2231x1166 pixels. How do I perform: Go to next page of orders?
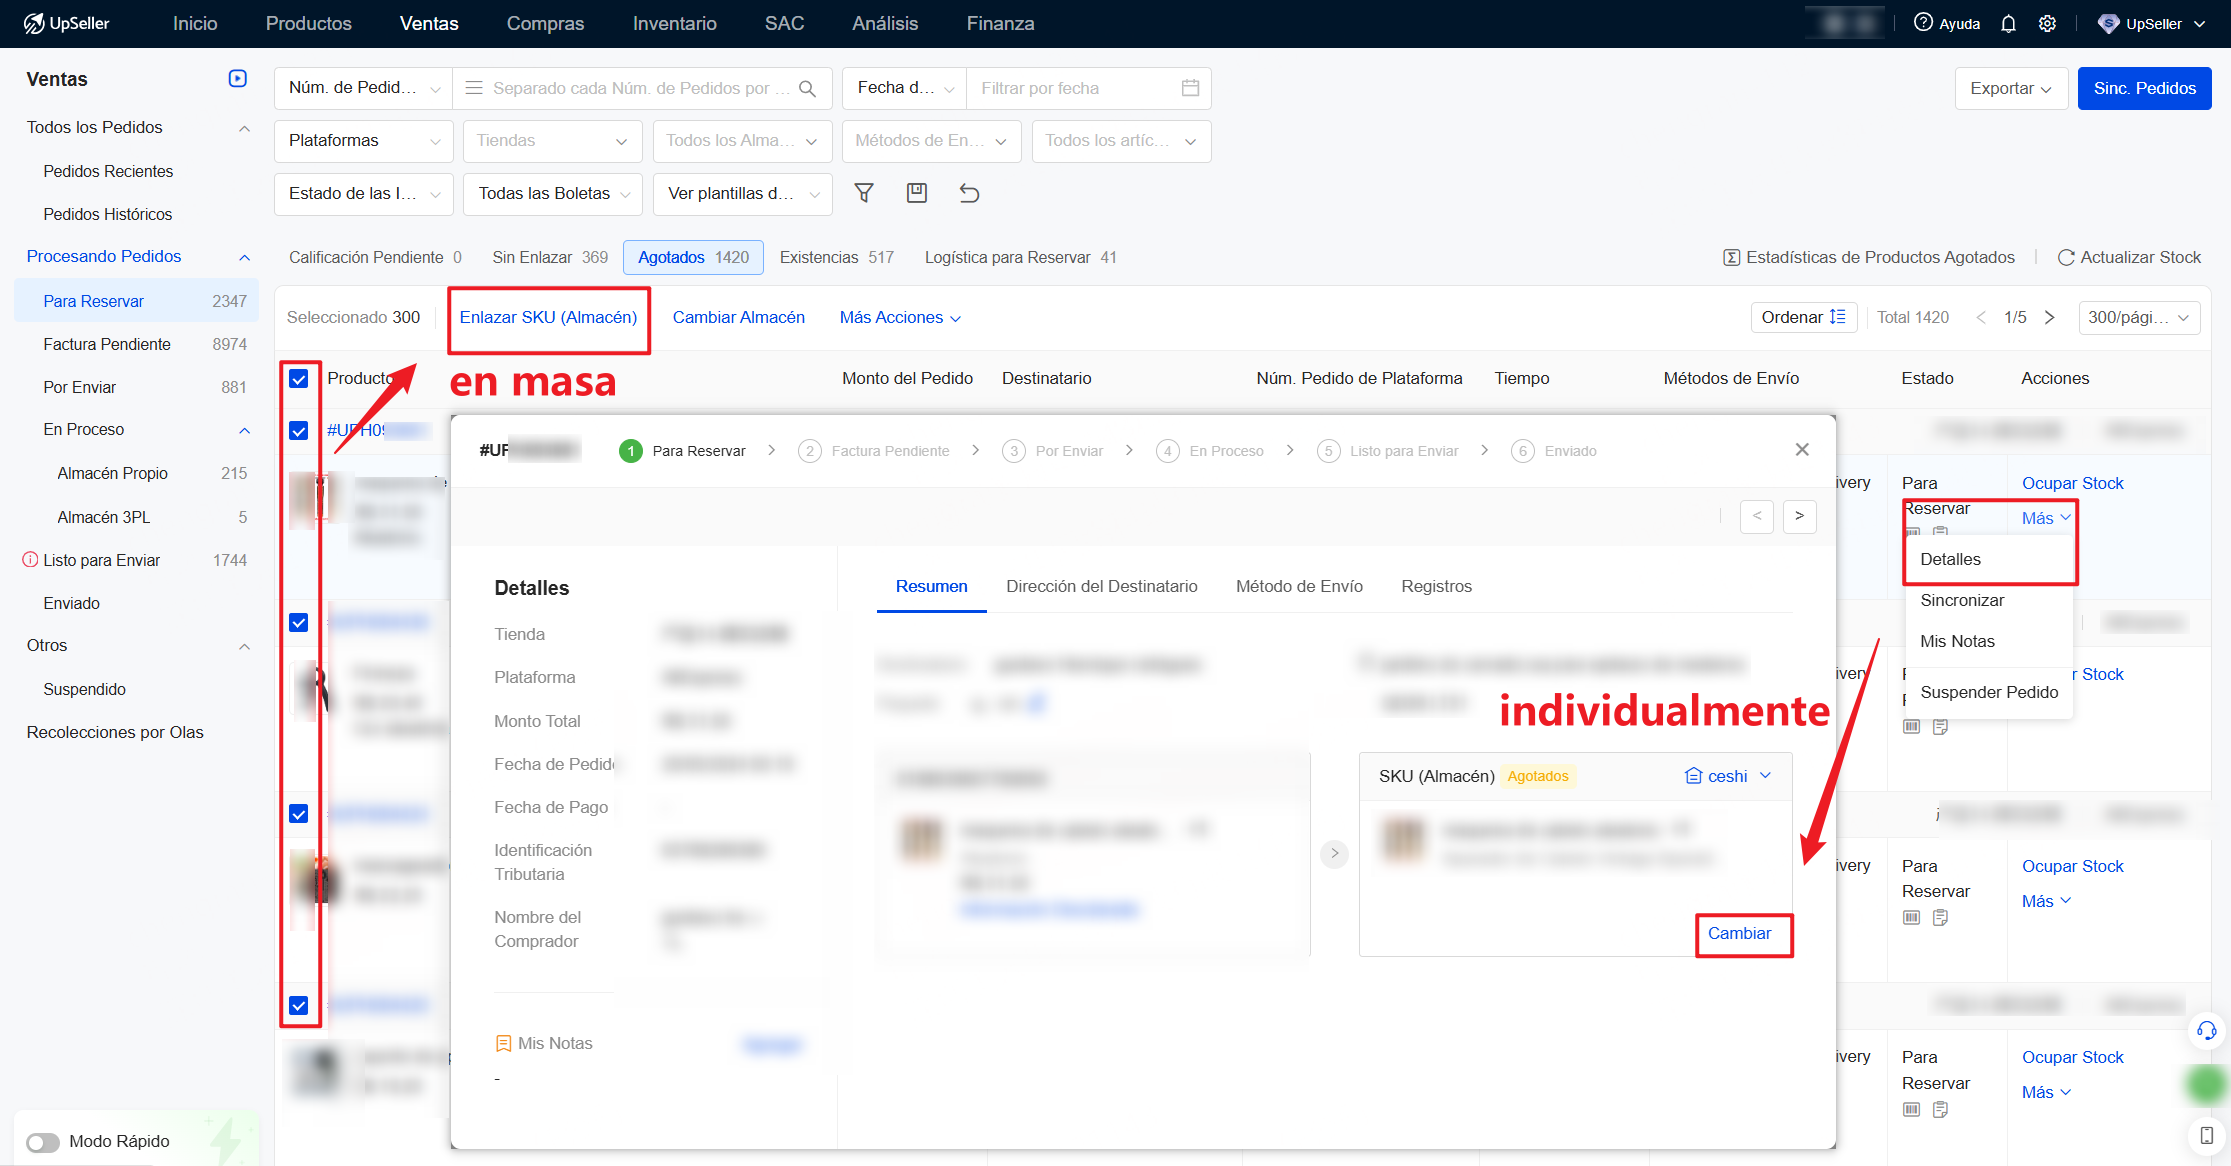pyautogui.click(x=2049, y=317)
